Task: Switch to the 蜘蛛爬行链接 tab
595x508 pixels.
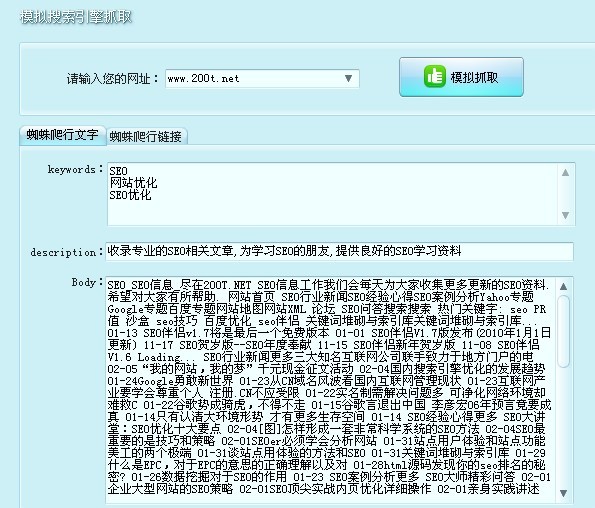Action: pyautogui.click(x=146, y=136)
